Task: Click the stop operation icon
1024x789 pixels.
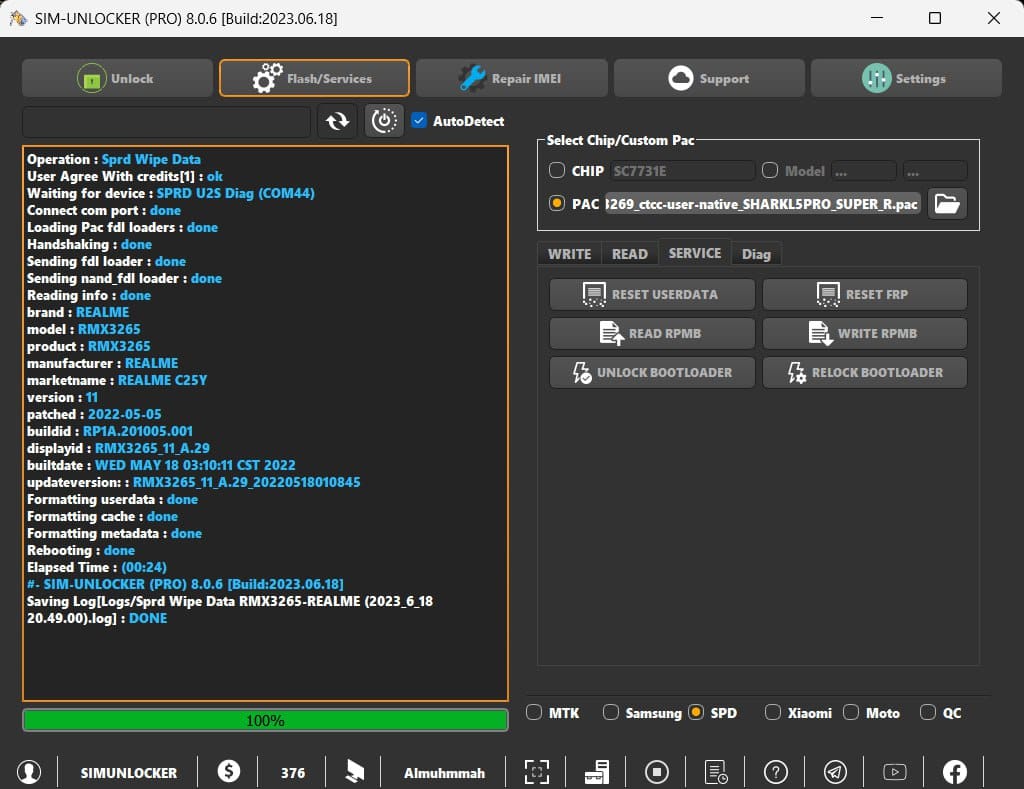Action: click(x=656, y=772)
